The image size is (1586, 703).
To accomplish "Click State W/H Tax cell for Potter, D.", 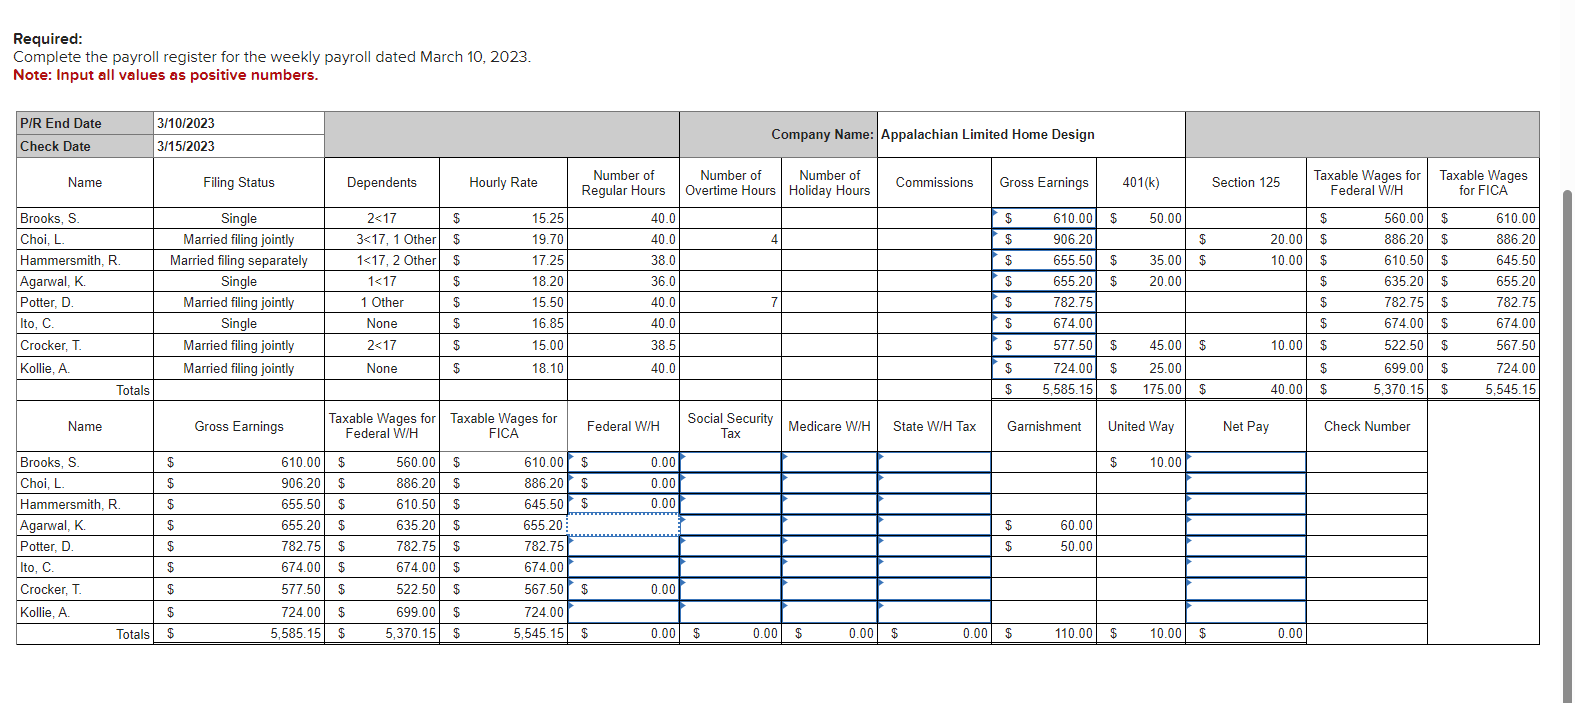I will pos(934,546).
